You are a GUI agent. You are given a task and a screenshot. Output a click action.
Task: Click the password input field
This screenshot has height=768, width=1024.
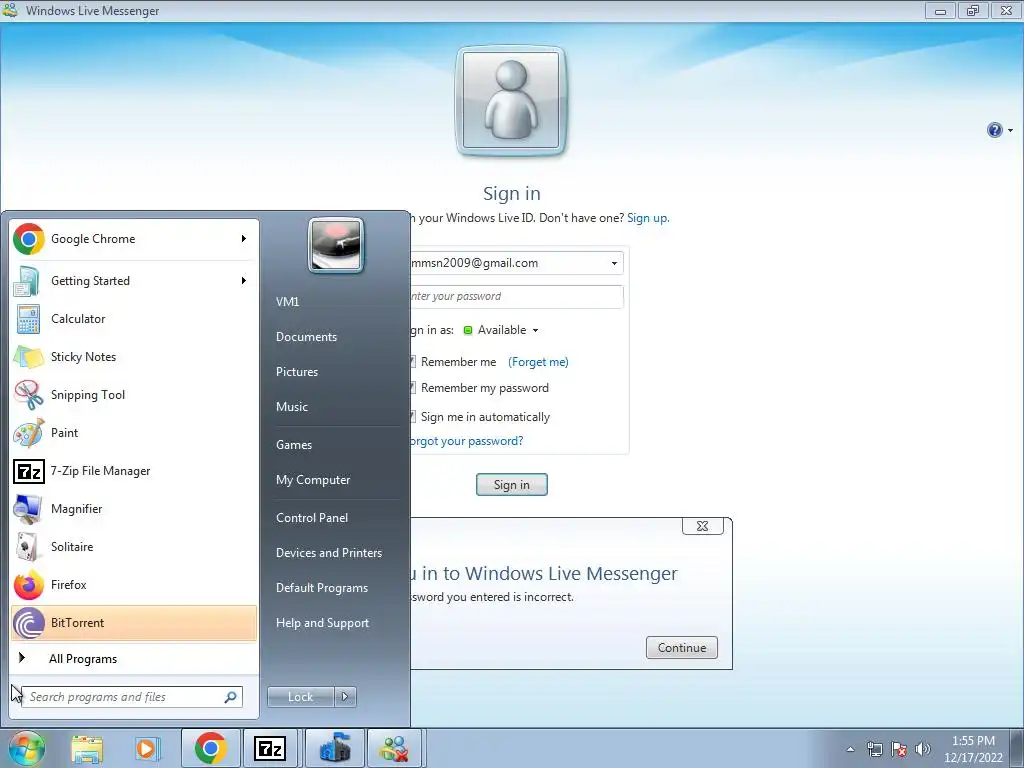(x=515, y=296)
